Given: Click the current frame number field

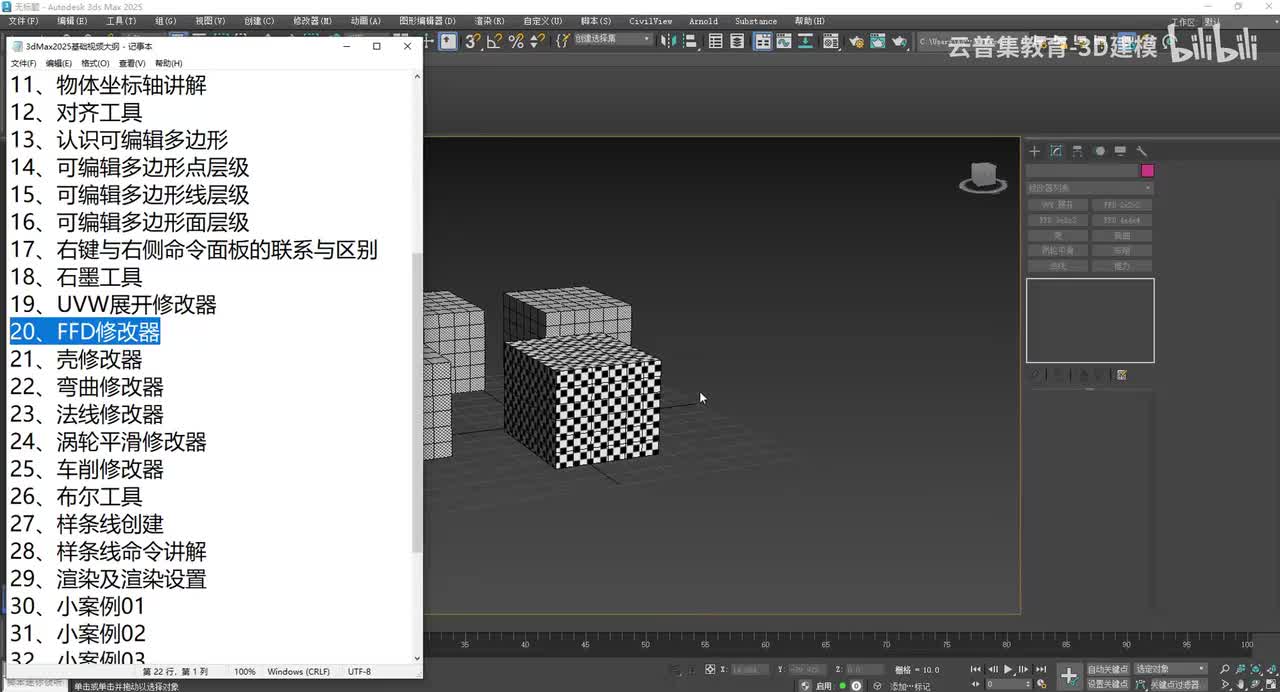Looking at the screenshot, I should point(1008,684).
